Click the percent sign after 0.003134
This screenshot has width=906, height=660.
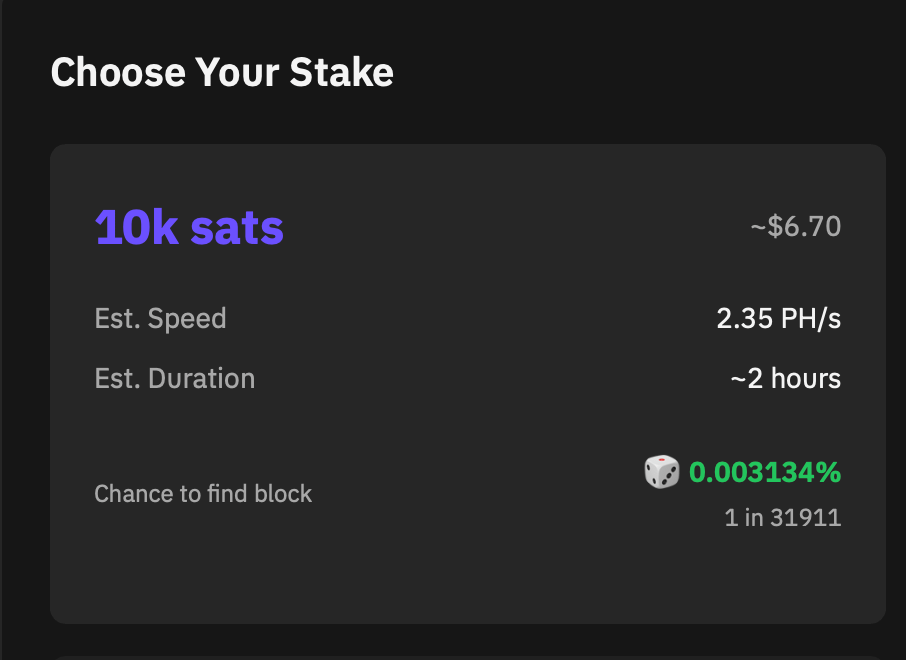[x=829, y=472]
